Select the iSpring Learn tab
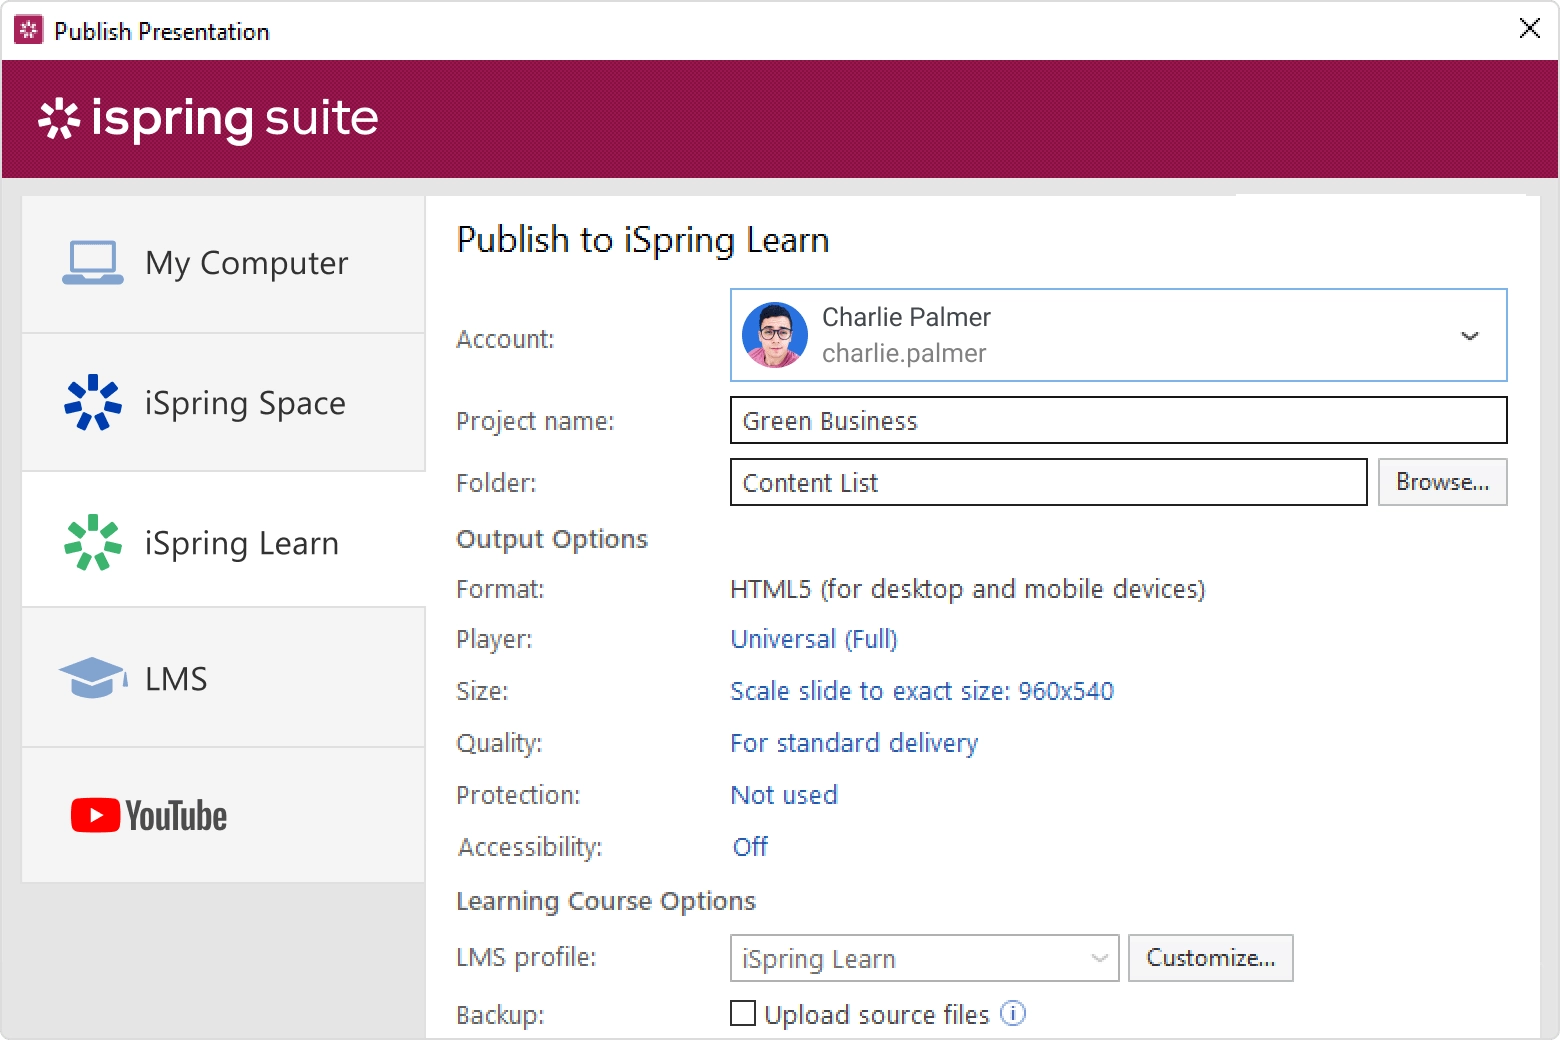 point(224,540)
